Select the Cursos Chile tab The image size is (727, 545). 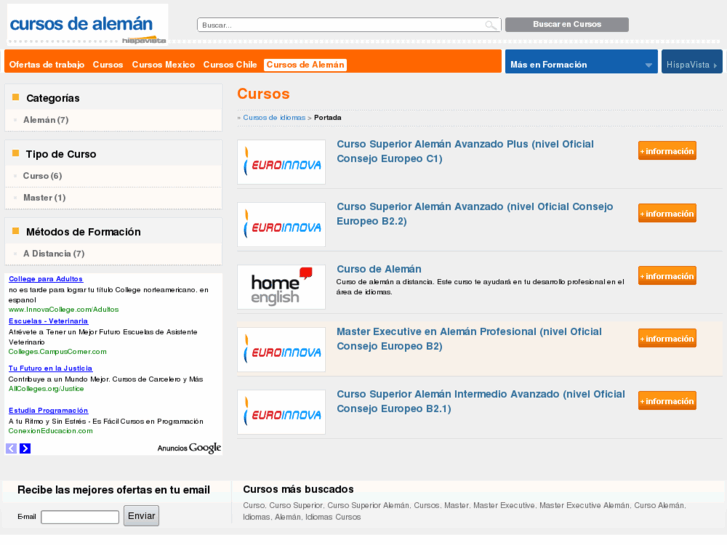point(230,64)
